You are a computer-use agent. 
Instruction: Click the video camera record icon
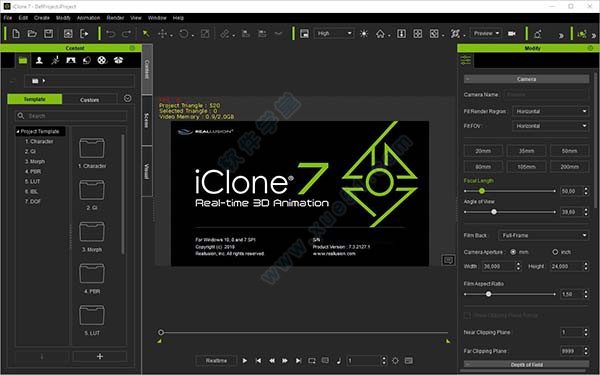coord(512,34)
